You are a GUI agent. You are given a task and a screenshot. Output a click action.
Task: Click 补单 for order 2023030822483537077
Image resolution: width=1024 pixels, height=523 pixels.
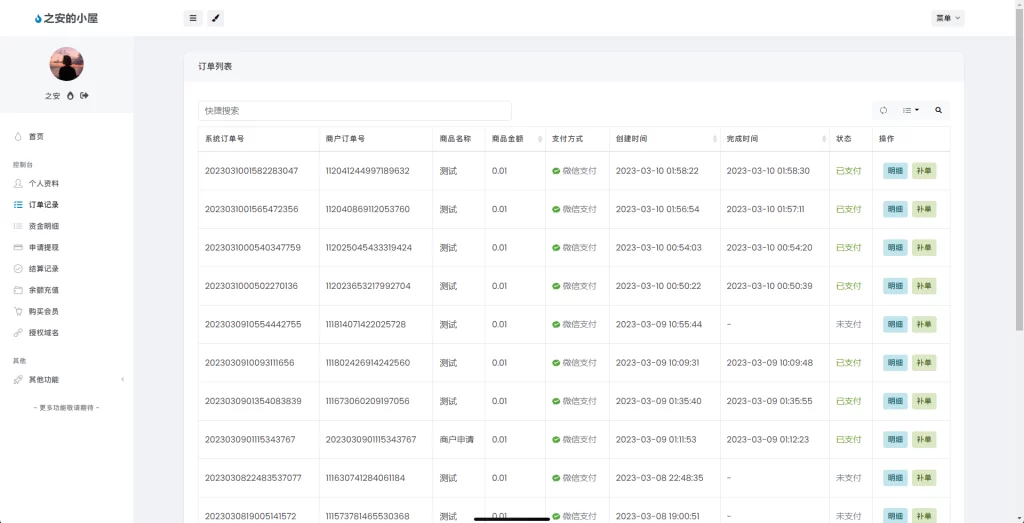pyautogui.click(x=924, y=478)
